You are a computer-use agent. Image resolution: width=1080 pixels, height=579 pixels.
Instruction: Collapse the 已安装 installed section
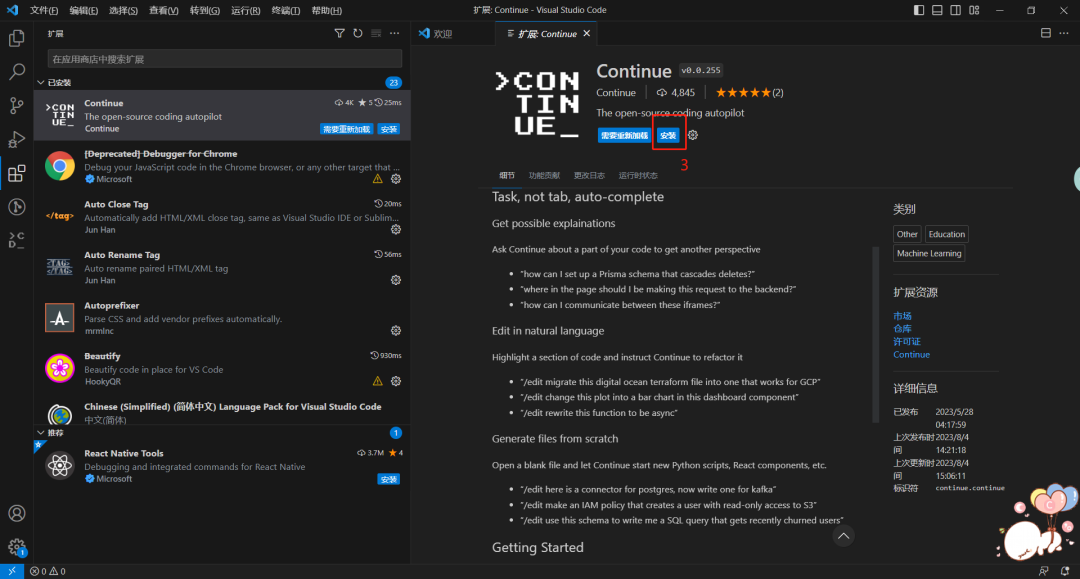click(x=41, y=83)
